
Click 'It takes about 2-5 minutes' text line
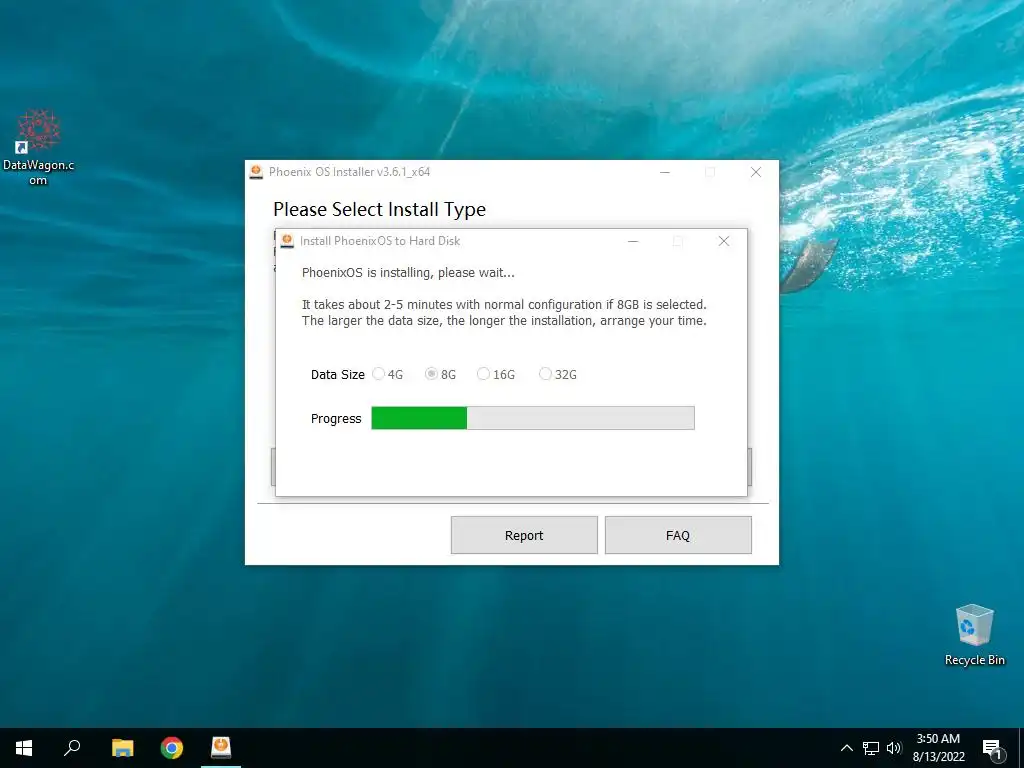point(504,304)
